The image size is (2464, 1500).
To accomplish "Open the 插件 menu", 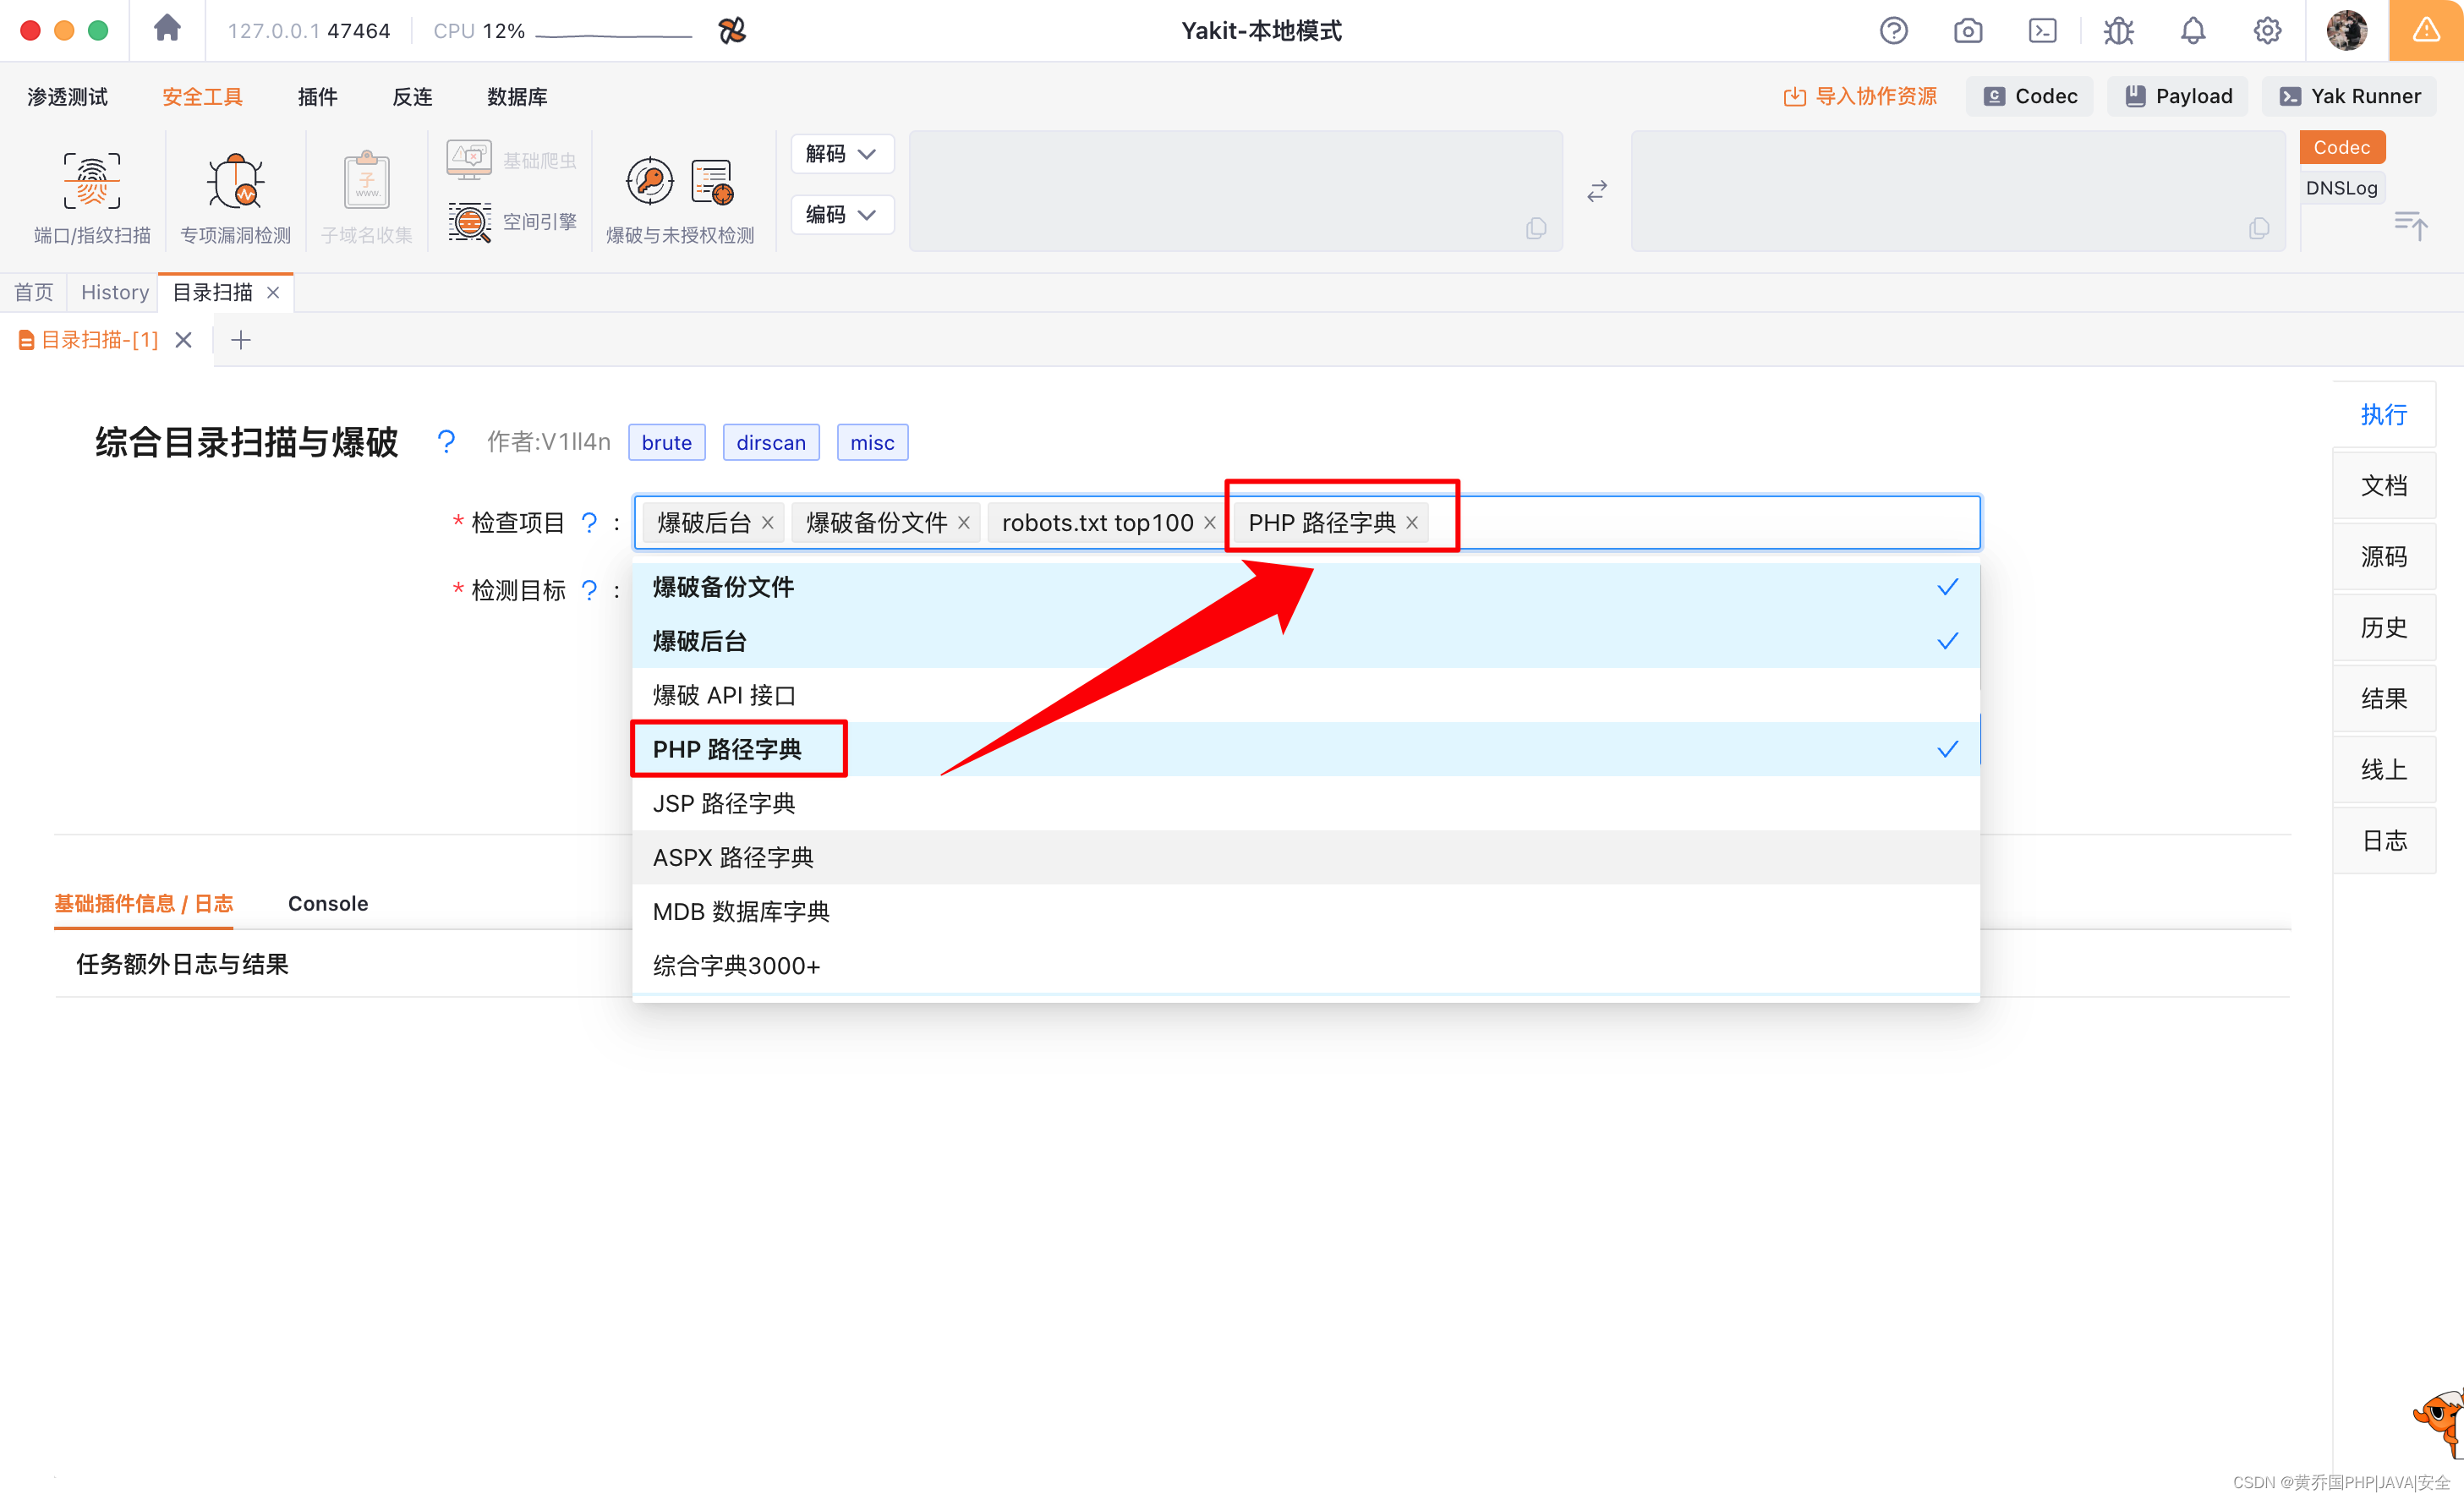I will pos(317,96).
